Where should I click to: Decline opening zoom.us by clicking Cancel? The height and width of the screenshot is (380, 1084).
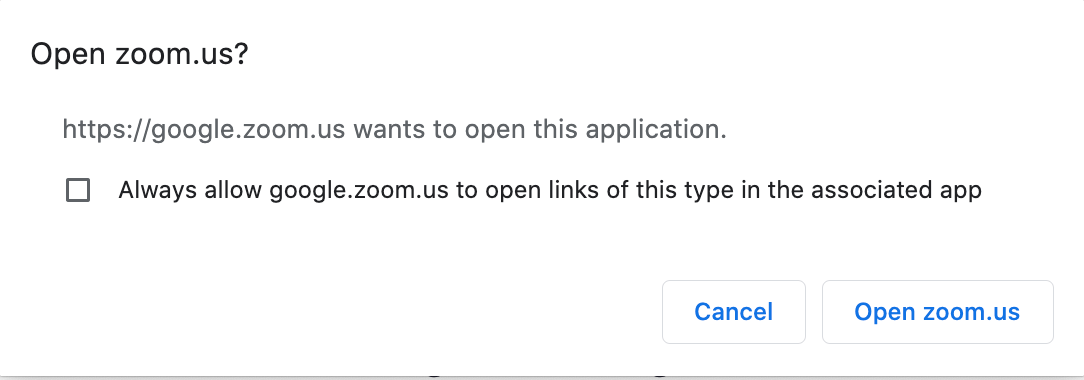(x=733, y=312)
